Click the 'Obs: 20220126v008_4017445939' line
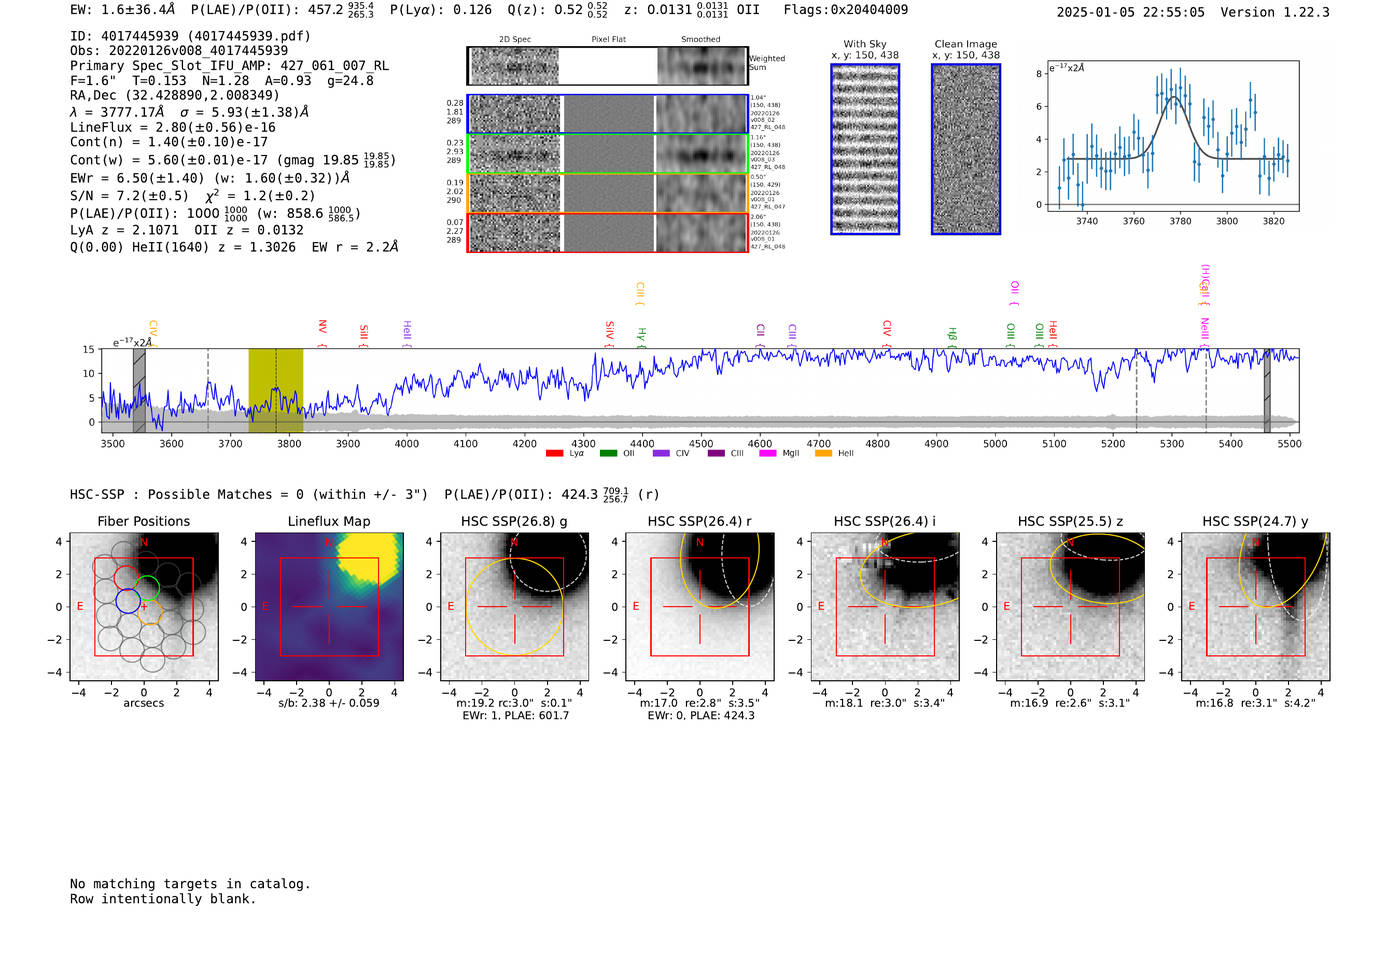This screenshot has width=1400, height=953. 179,51
